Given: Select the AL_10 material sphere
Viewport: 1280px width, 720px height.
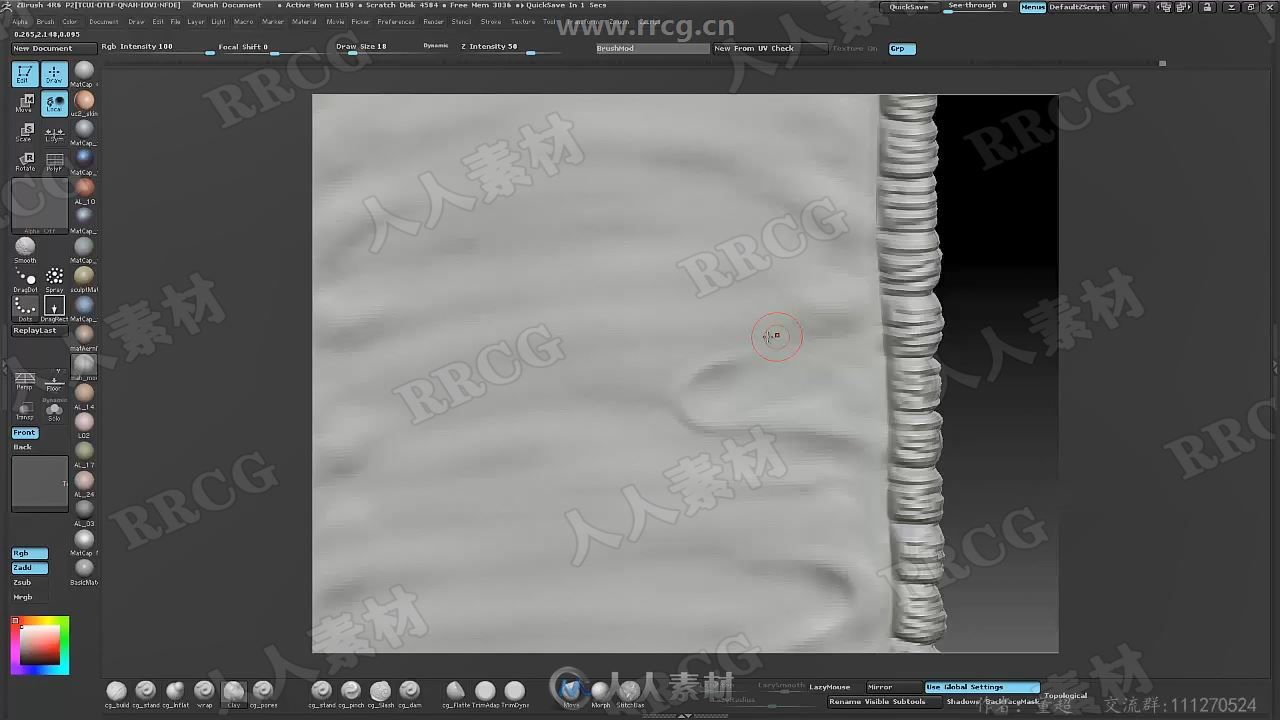Looking at the screenshot, I should (84, 191).
